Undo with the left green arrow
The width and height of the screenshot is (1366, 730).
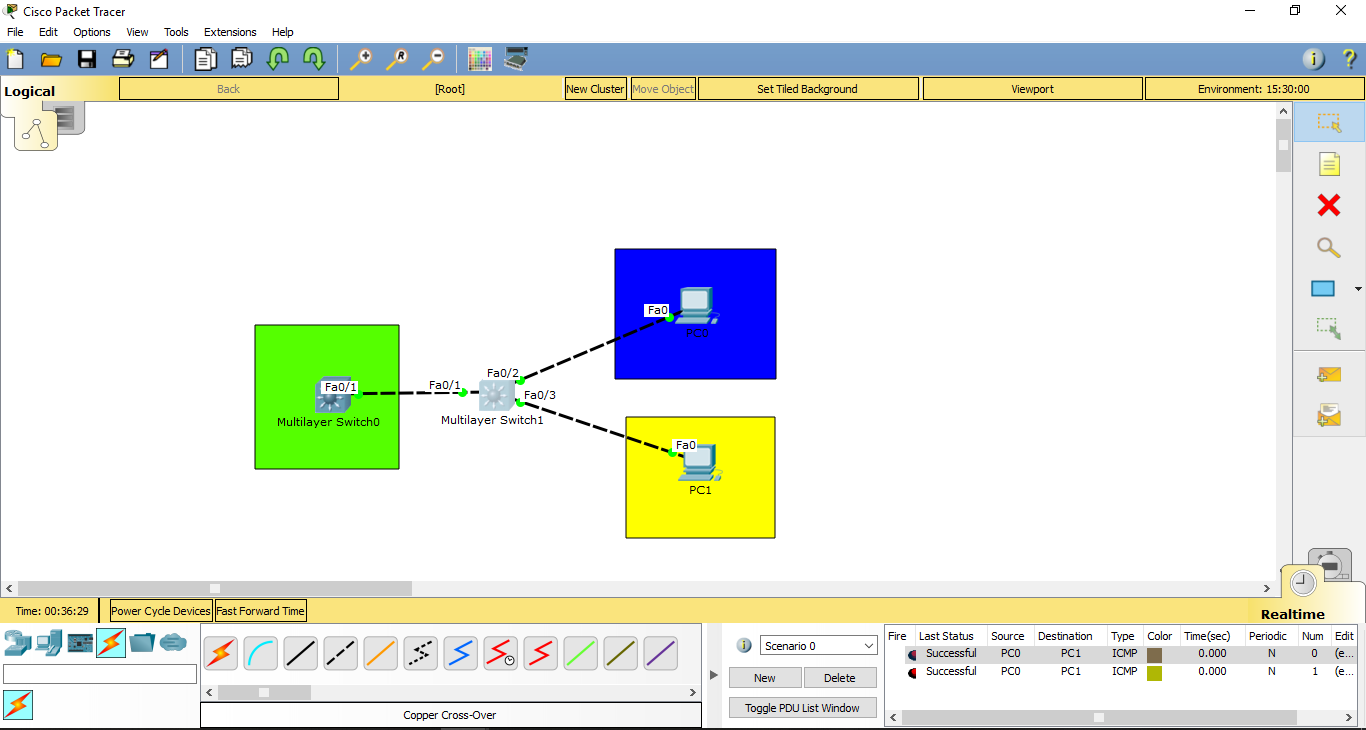277,59
